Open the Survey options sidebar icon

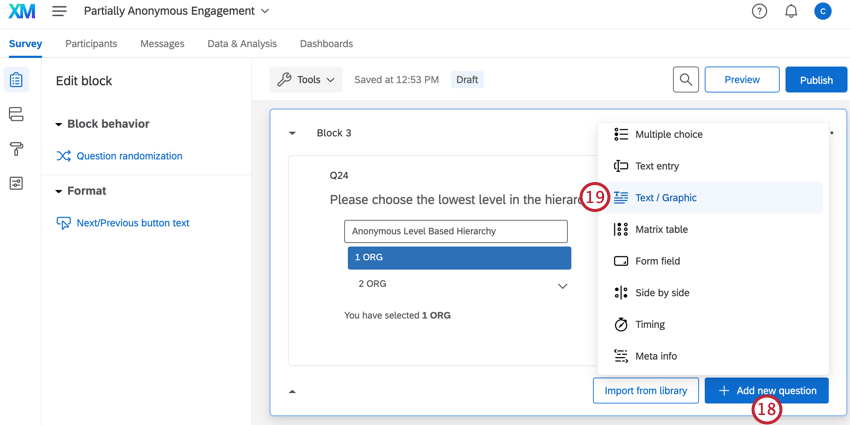click(16, 184)
